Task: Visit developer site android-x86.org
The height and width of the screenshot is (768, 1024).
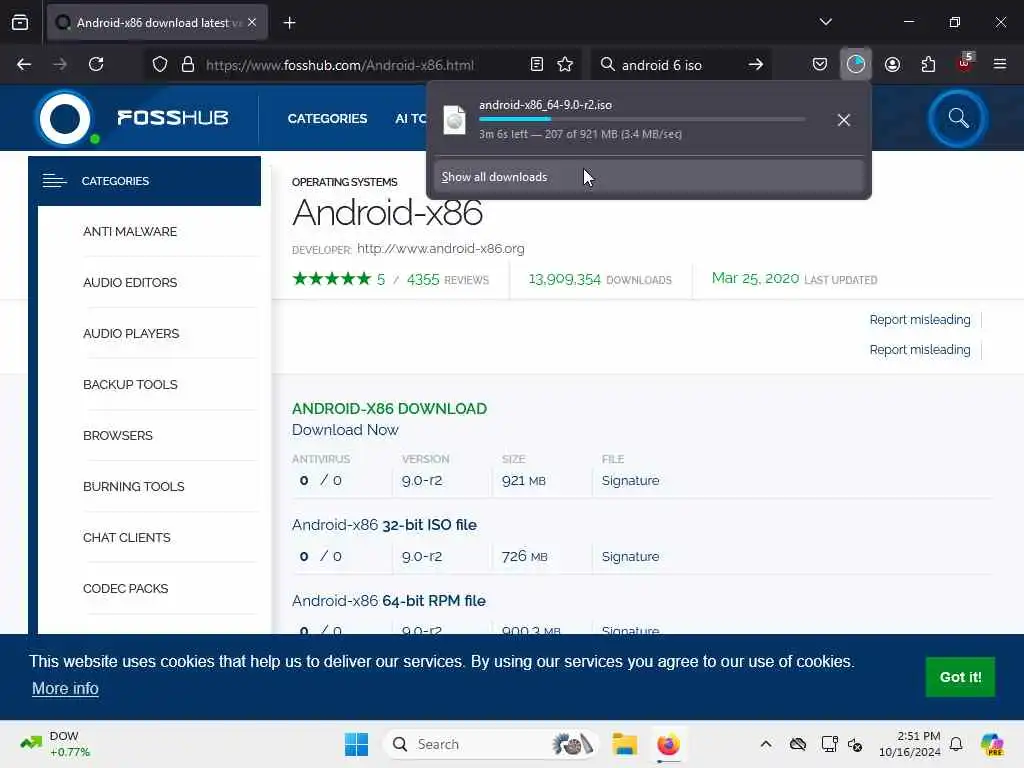Action: [x=441, y=249]
